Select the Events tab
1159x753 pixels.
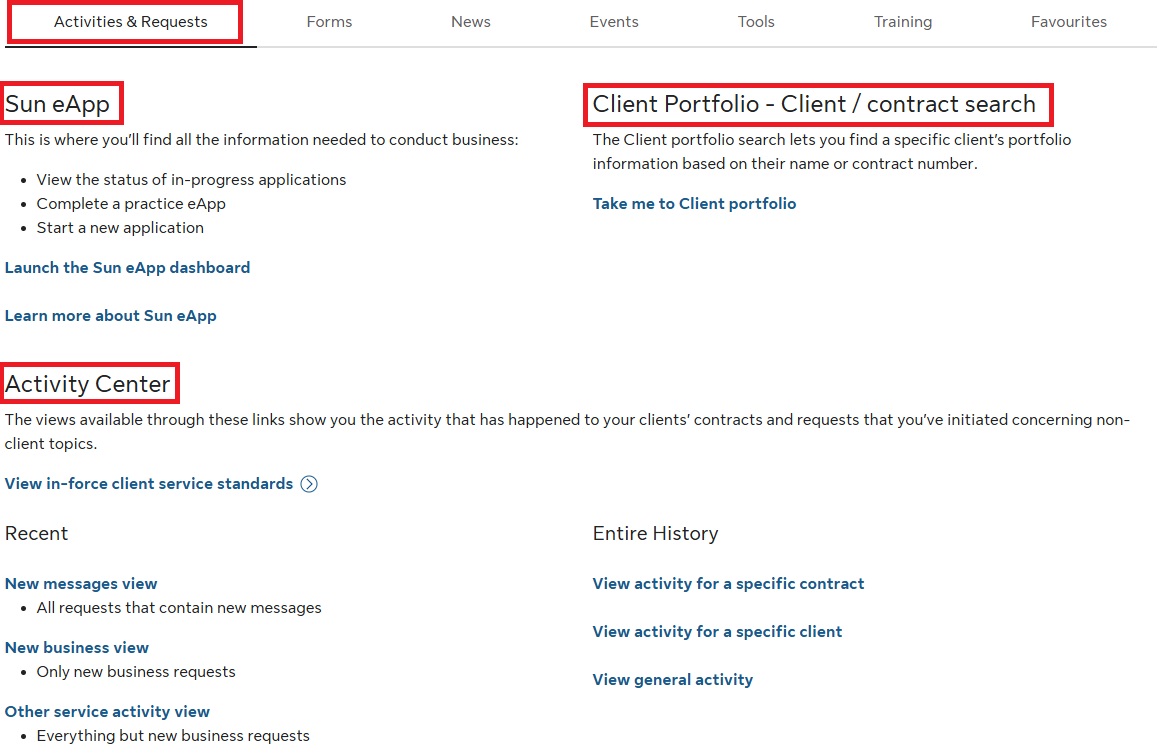click(x=614, y=22)
